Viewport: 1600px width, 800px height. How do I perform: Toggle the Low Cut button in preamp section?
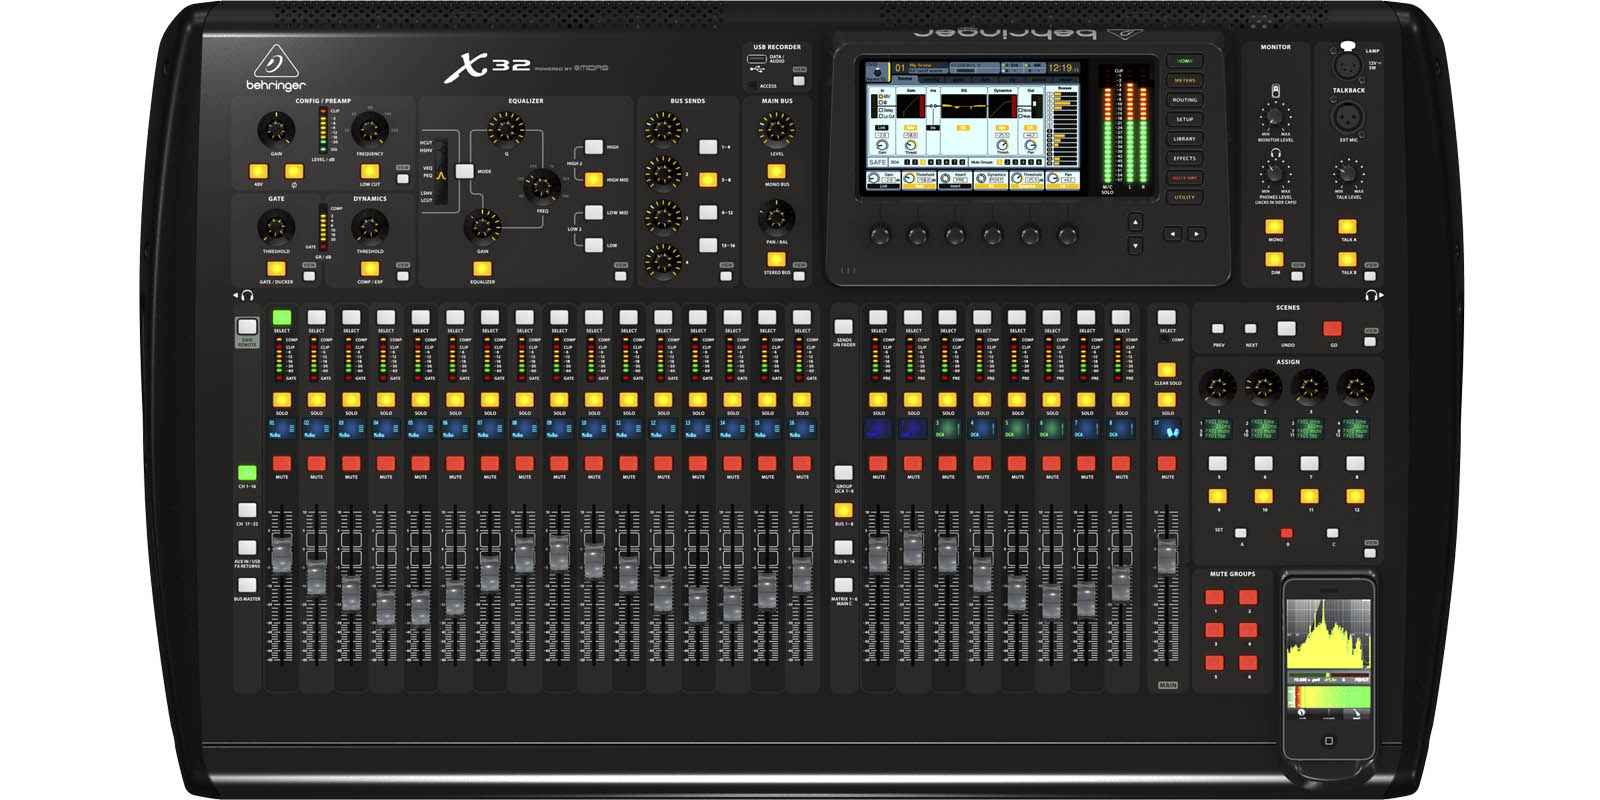coord(369,171)
